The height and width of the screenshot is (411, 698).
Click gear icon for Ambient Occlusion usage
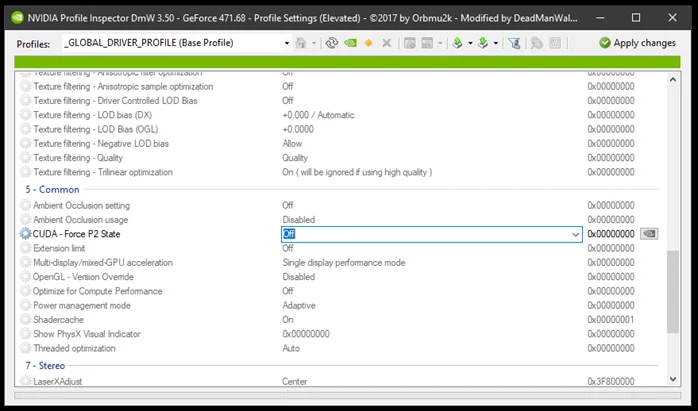(x=25, y=220)
